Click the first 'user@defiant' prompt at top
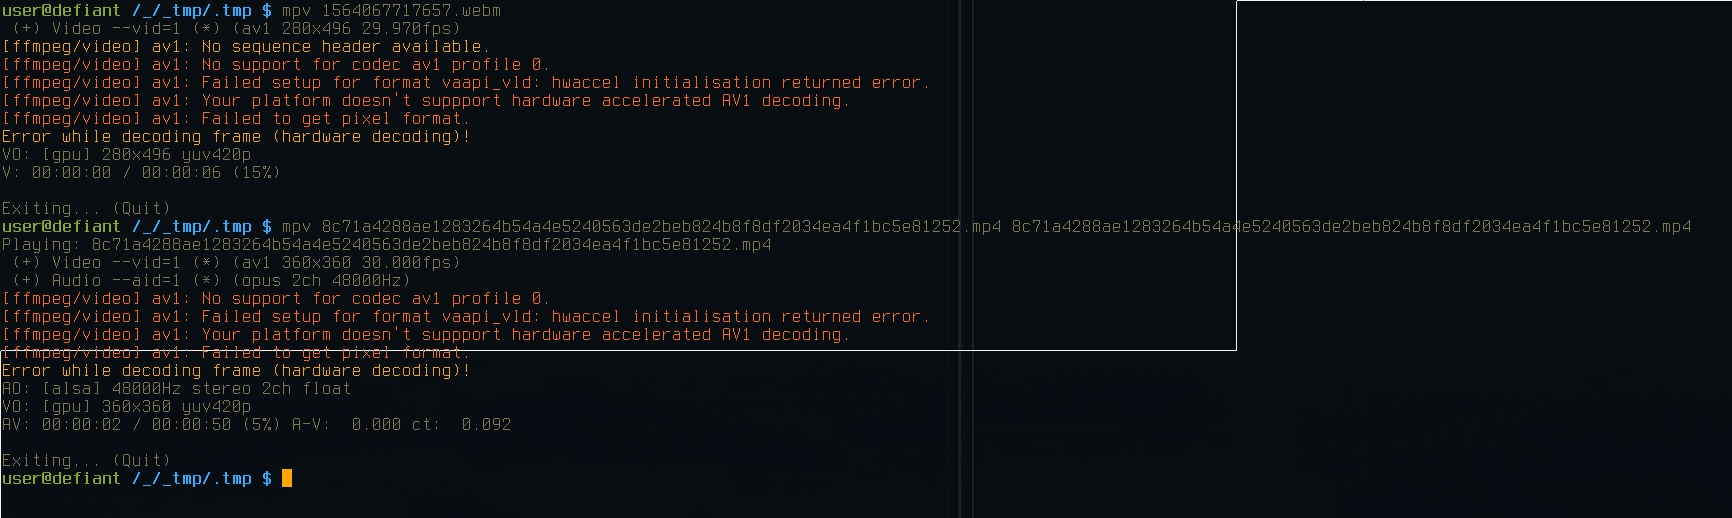1732x518 pixels. 61,10
